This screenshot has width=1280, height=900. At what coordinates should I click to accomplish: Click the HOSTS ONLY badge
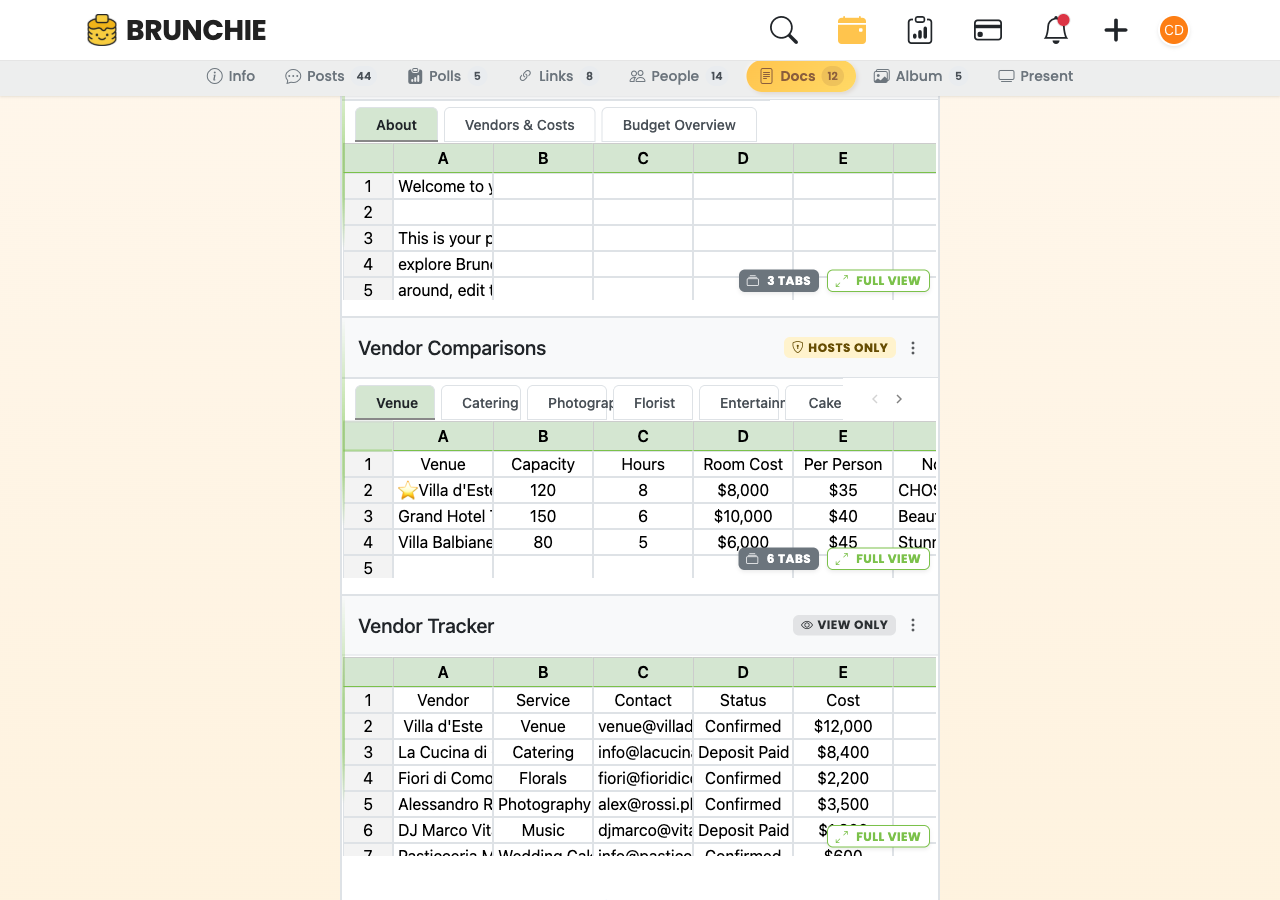tap(840, 348)
